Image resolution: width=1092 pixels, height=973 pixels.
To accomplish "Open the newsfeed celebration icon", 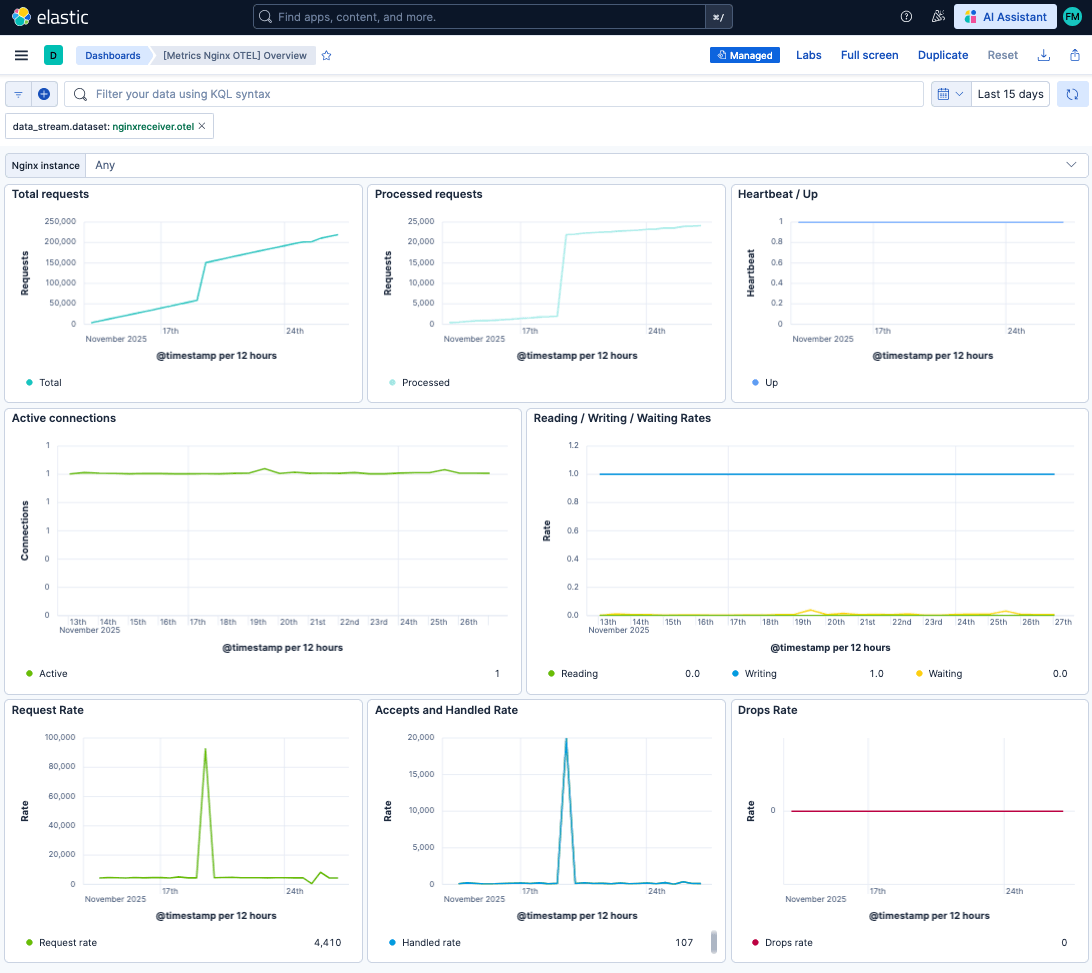I will point(937,17).
